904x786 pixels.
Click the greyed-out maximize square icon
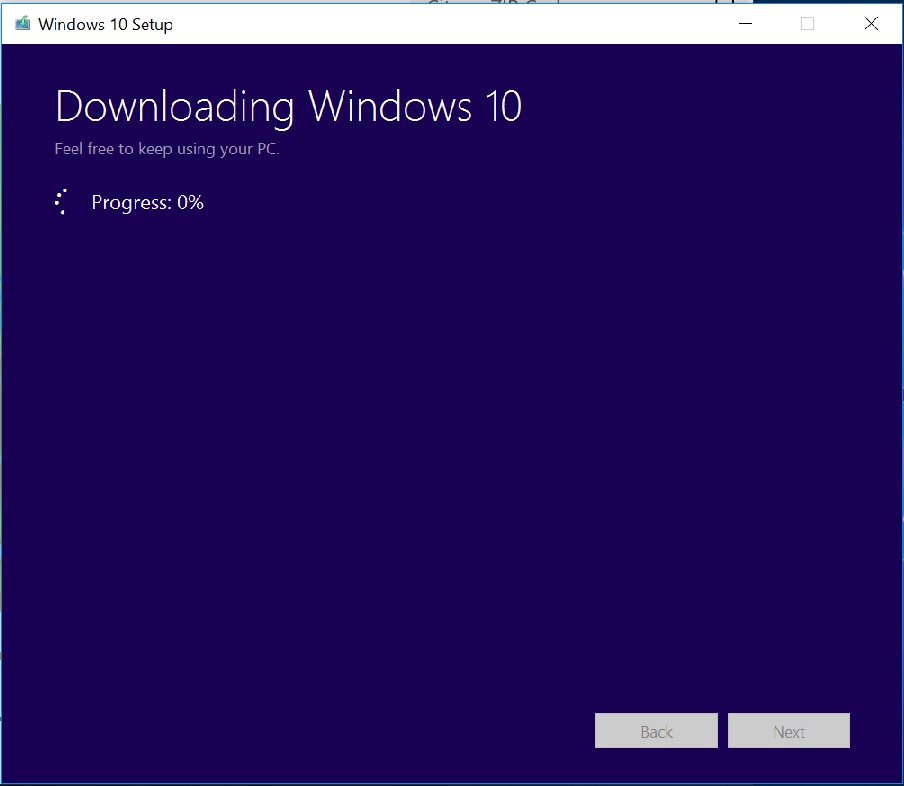(x=807, y=24)
